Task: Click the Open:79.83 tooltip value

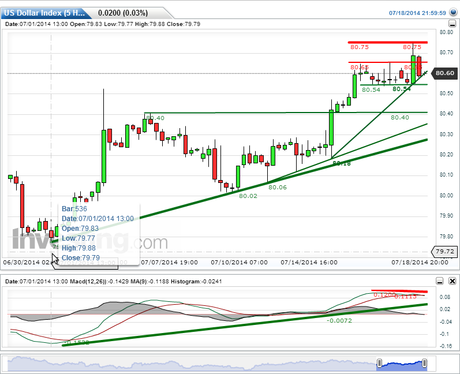Action: click(80, 228)
